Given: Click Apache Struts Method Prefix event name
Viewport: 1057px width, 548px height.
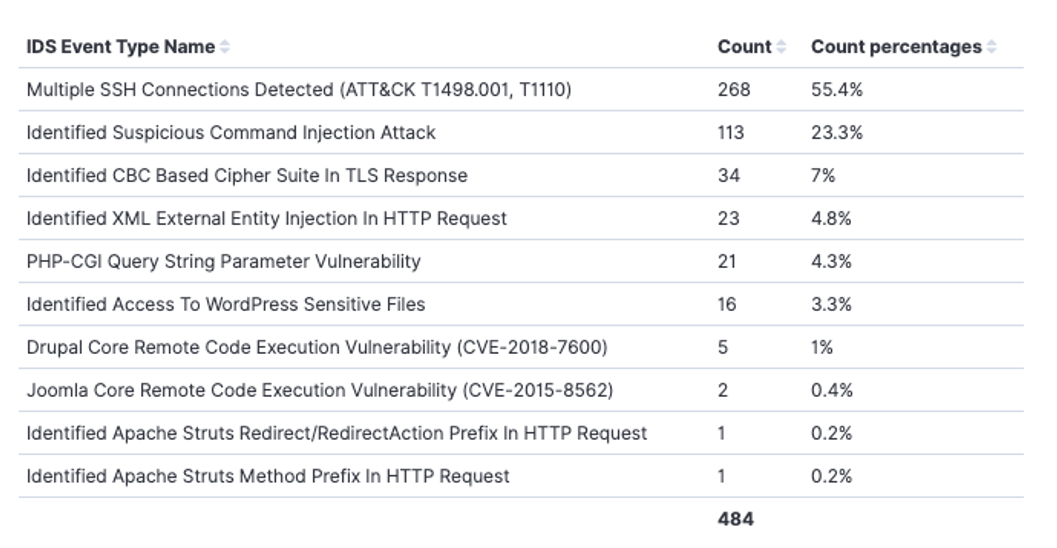Looking at the screenshot, I should (268, 477).
